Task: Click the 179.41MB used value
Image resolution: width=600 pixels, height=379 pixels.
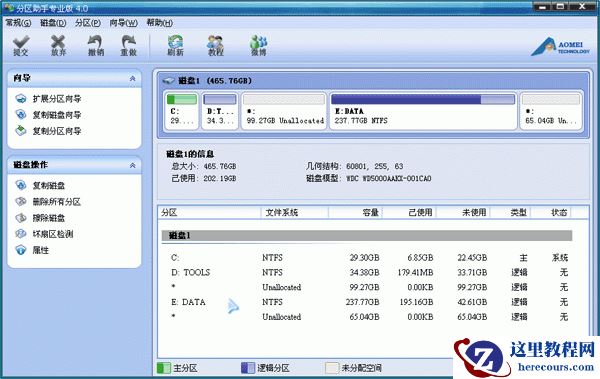Action: pyautogui.click(x=415, y=273)
